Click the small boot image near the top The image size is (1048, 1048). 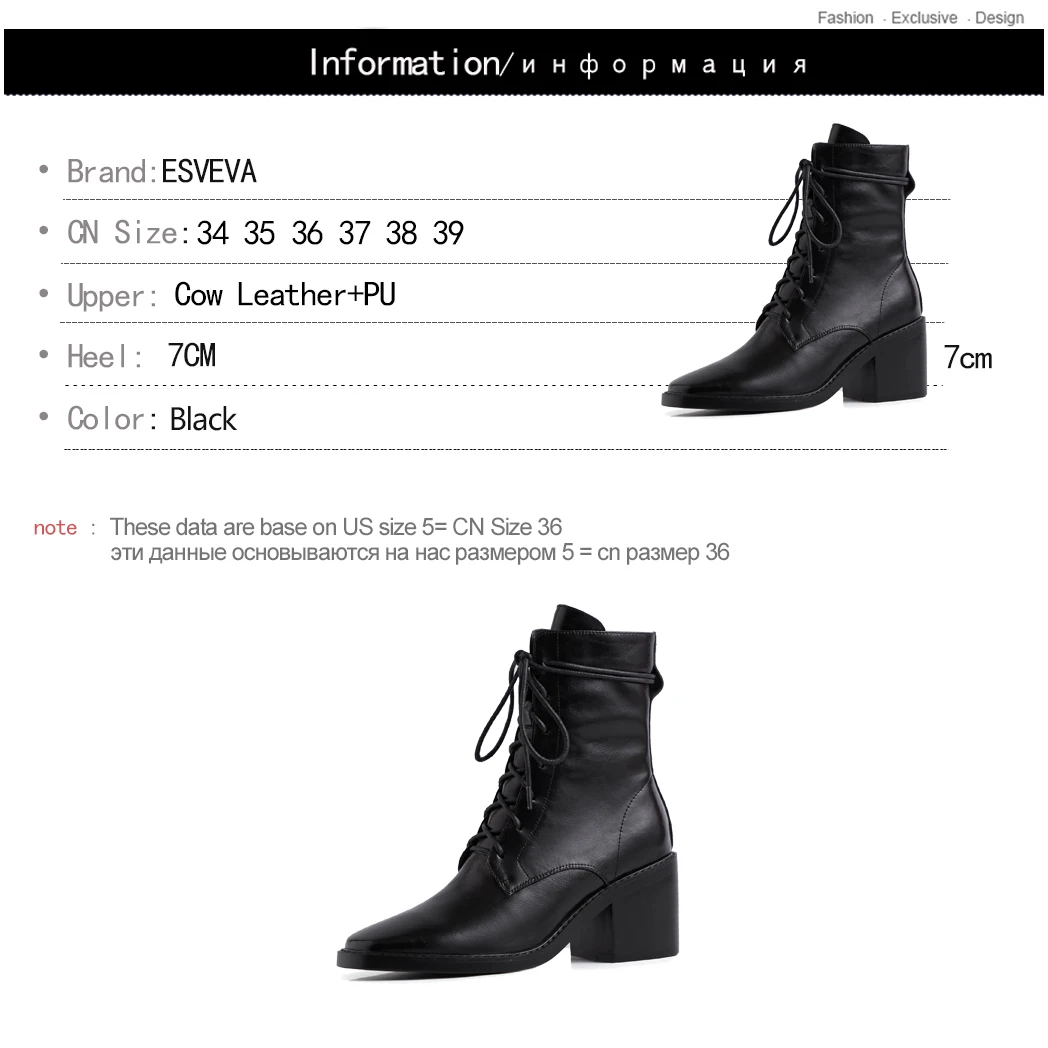794,269
